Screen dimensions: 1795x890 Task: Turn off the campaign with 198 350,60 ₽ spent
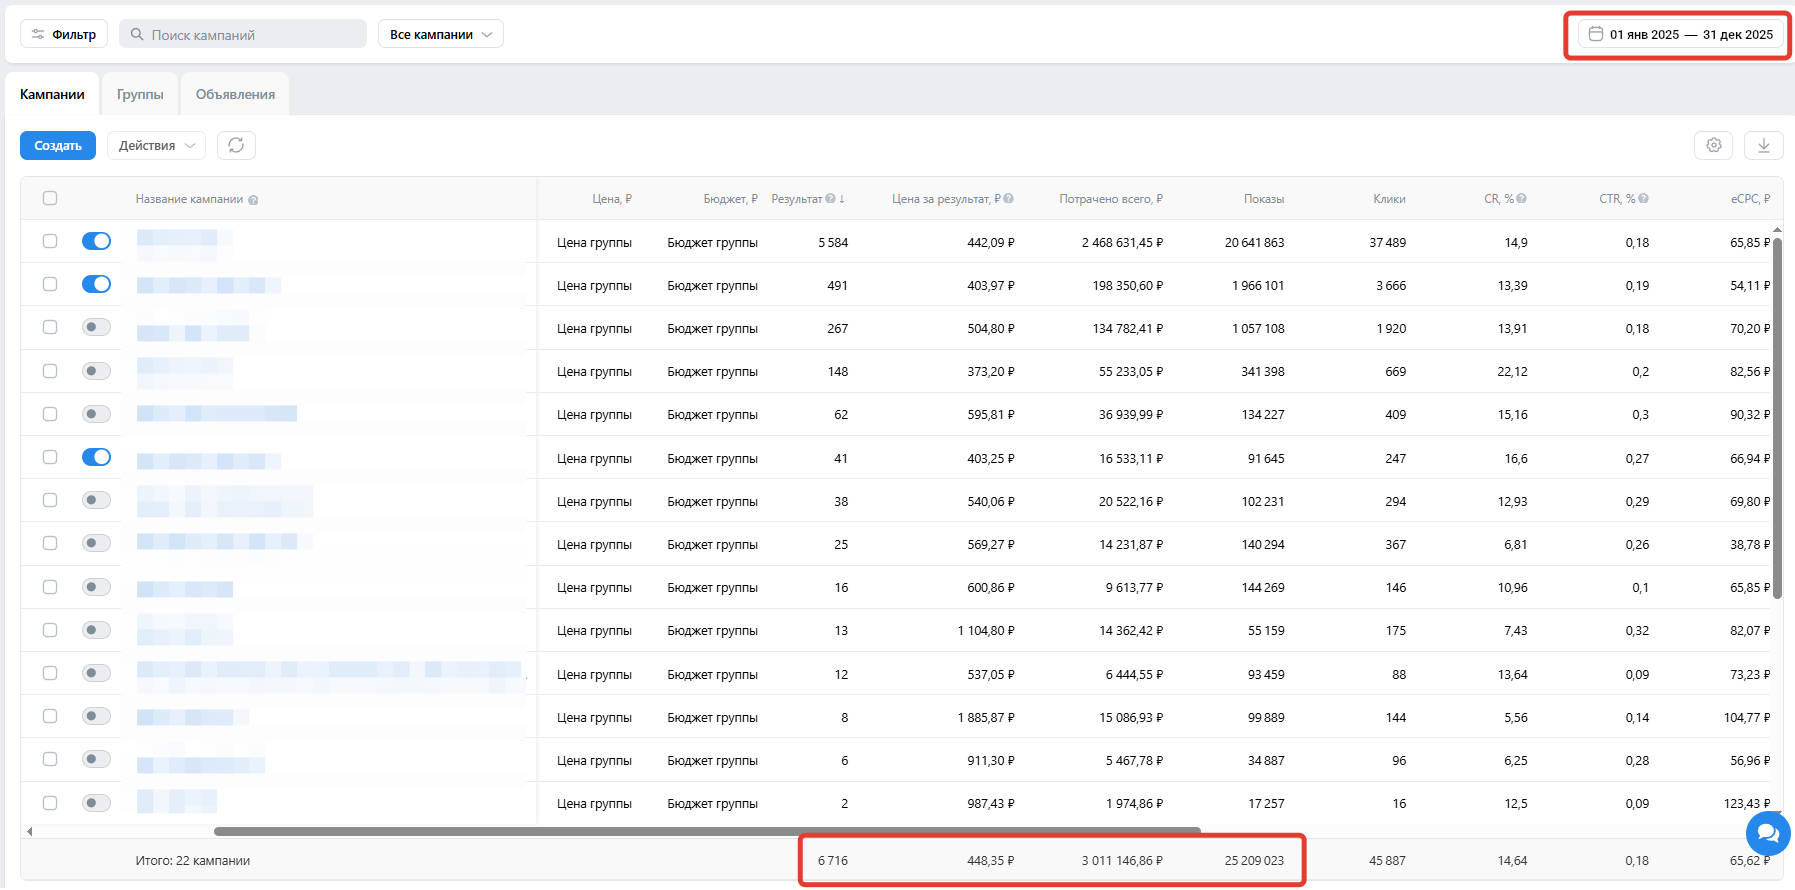click(x=96, y=284)
